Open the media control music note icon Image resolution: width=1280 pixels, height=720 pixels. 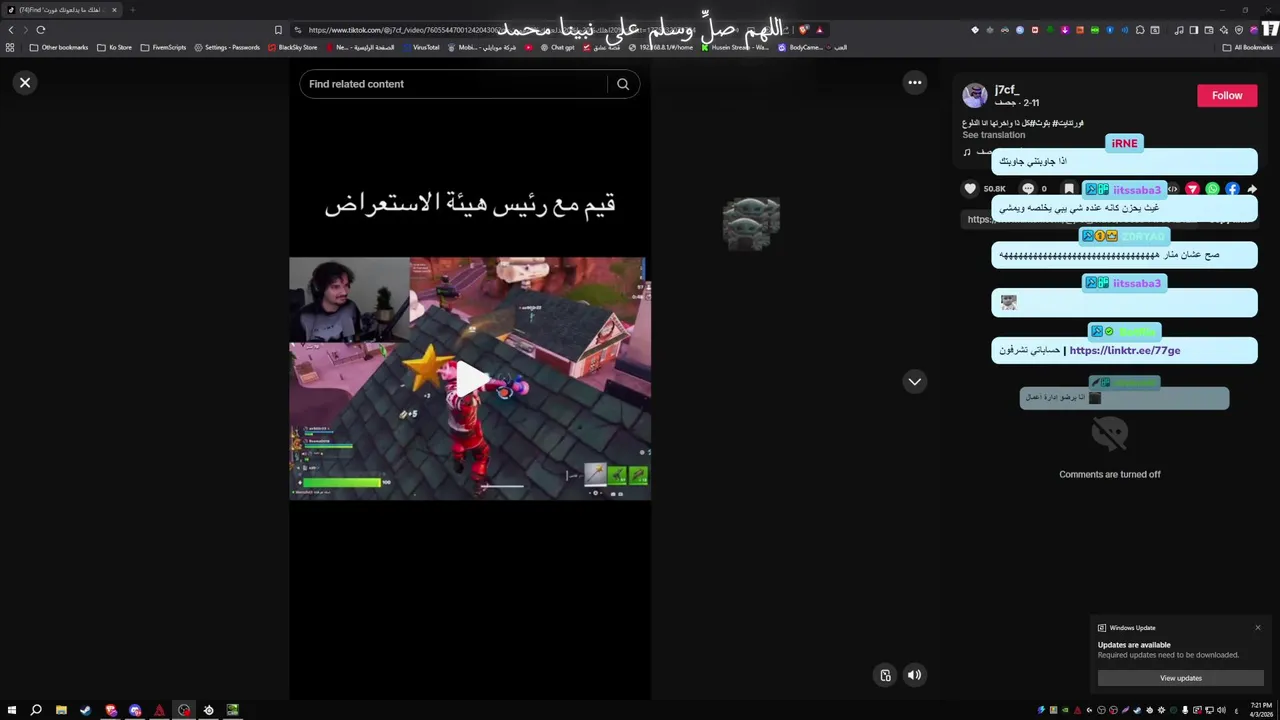point(1179,30)
